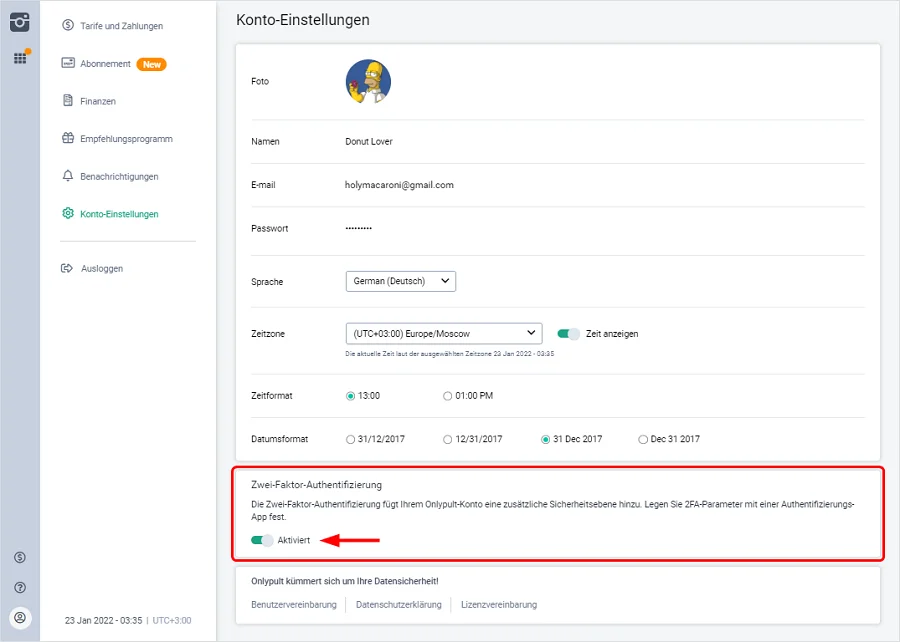The width and height of the screenshot is (900, 642).
Task: Click the Benachrichtigungen bell icon
Action: click(68, 176)
